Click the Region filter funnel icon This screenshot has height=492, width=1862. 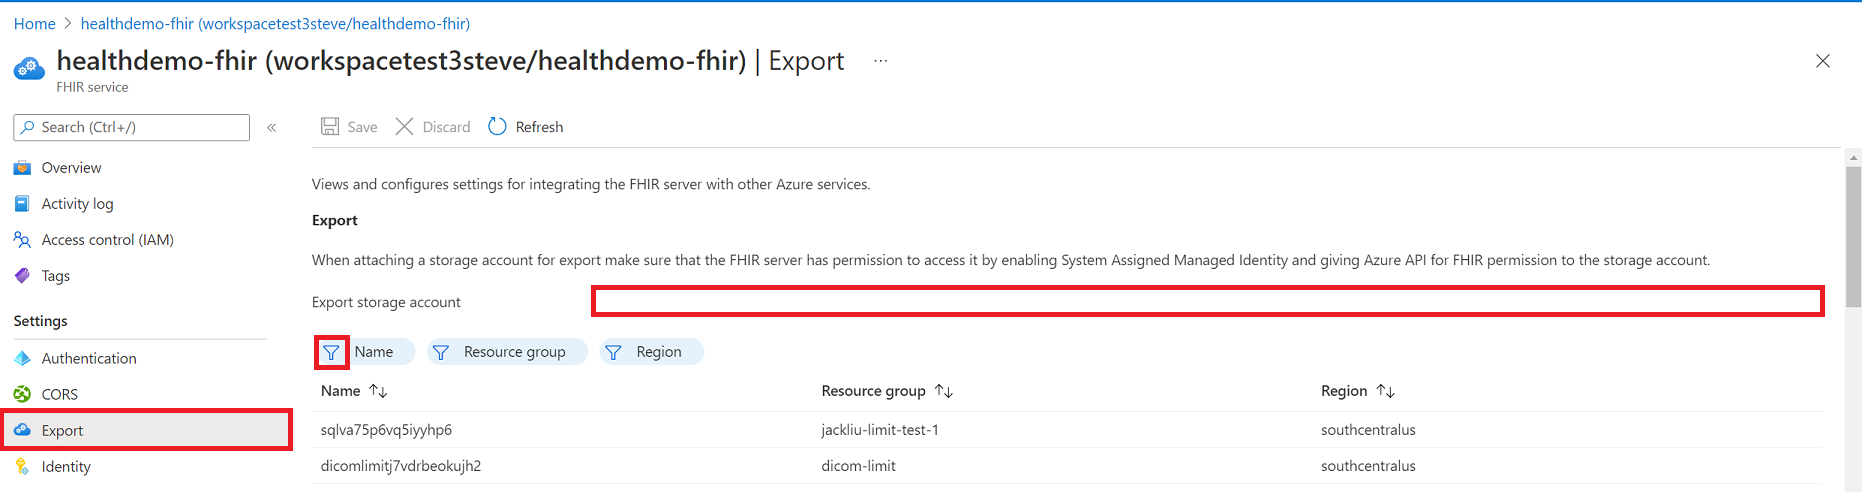point(614,352)
